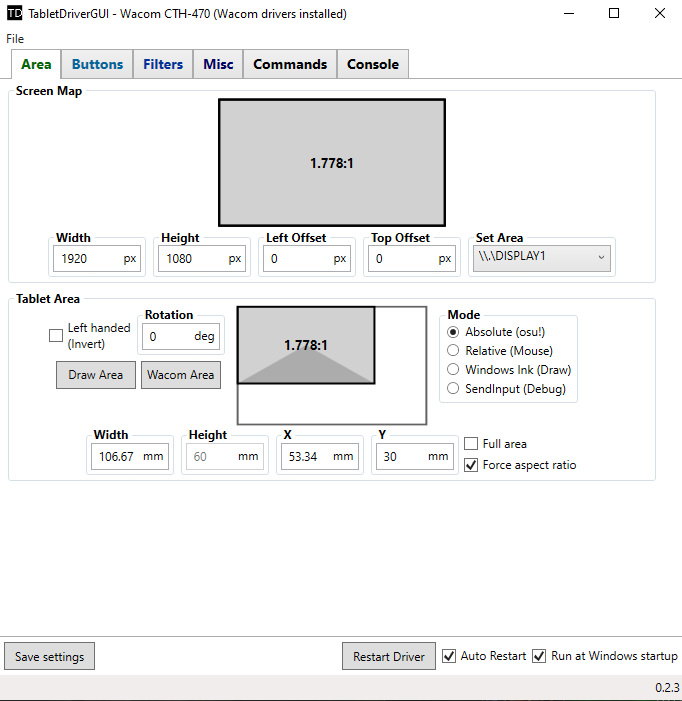The width and height of the screenshot is (682, 701).
Task: Click the TabletDriverGUI app icon in title bar
Action: coord(14,13)
